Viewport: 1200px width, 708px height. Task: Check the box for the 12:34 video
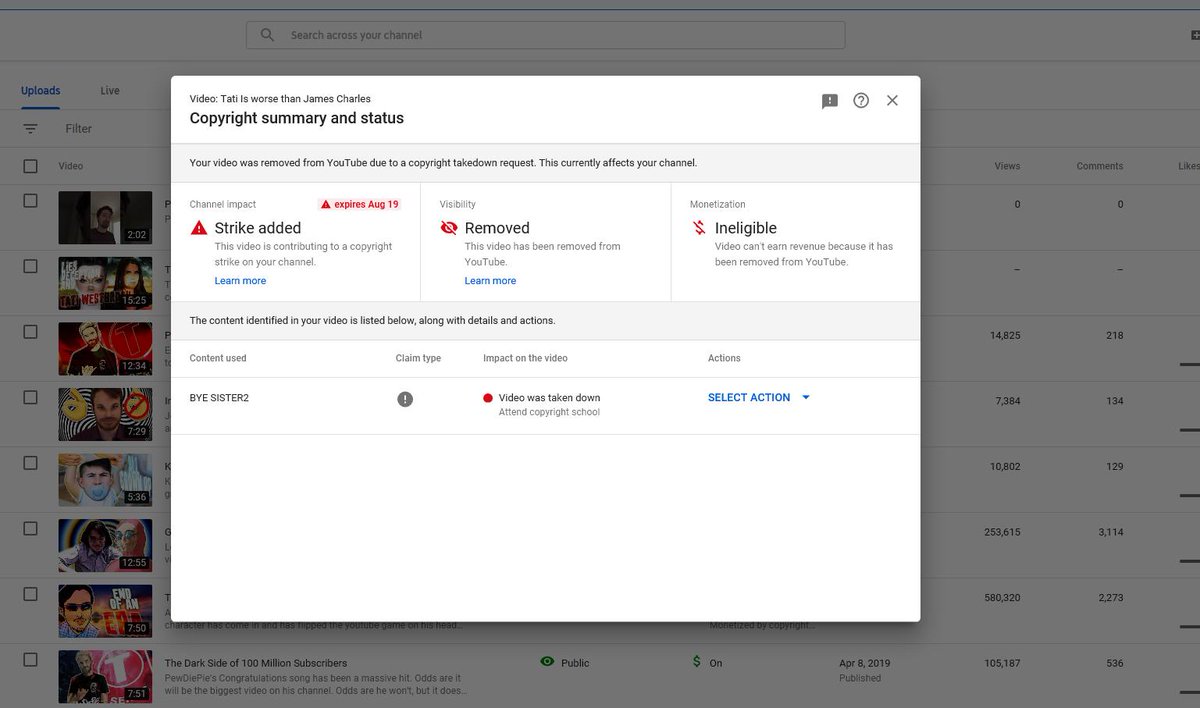point(31,332)
